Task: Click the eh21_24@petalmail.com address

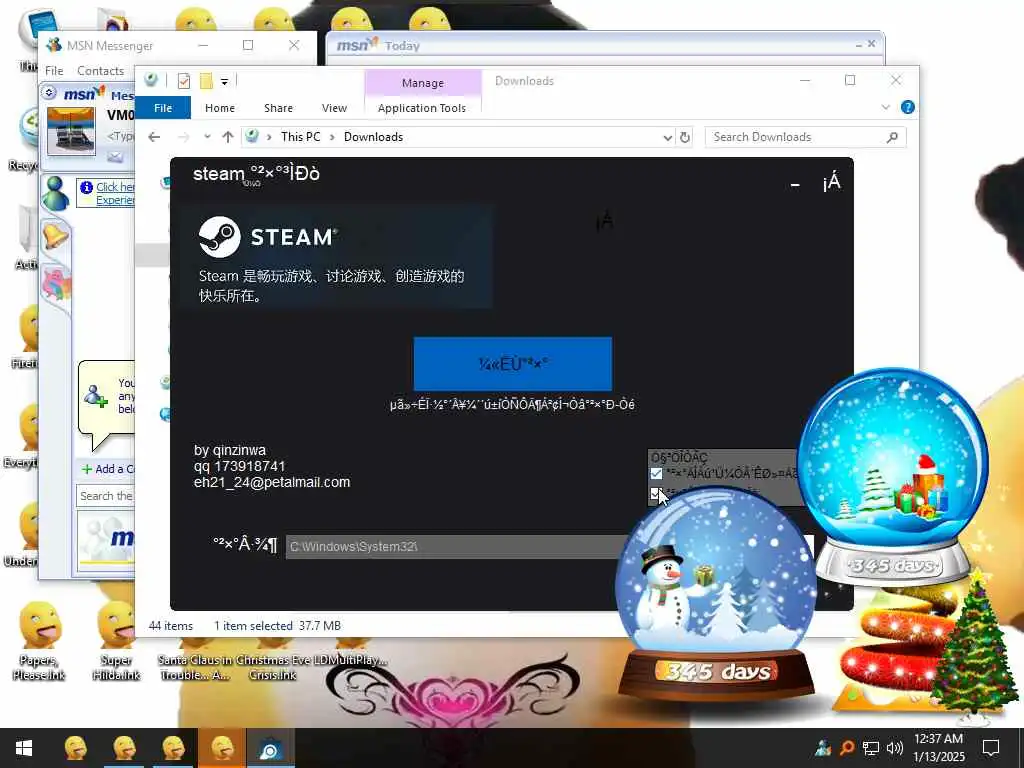Action: (x=272, y=482)
